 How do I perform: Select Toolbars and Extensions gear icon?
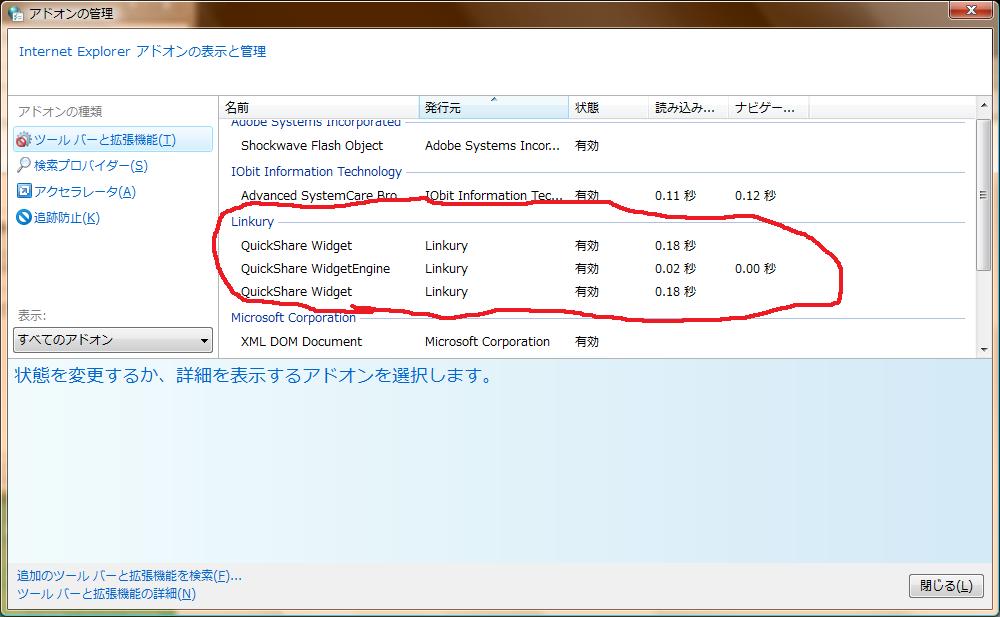coord(24,140)
